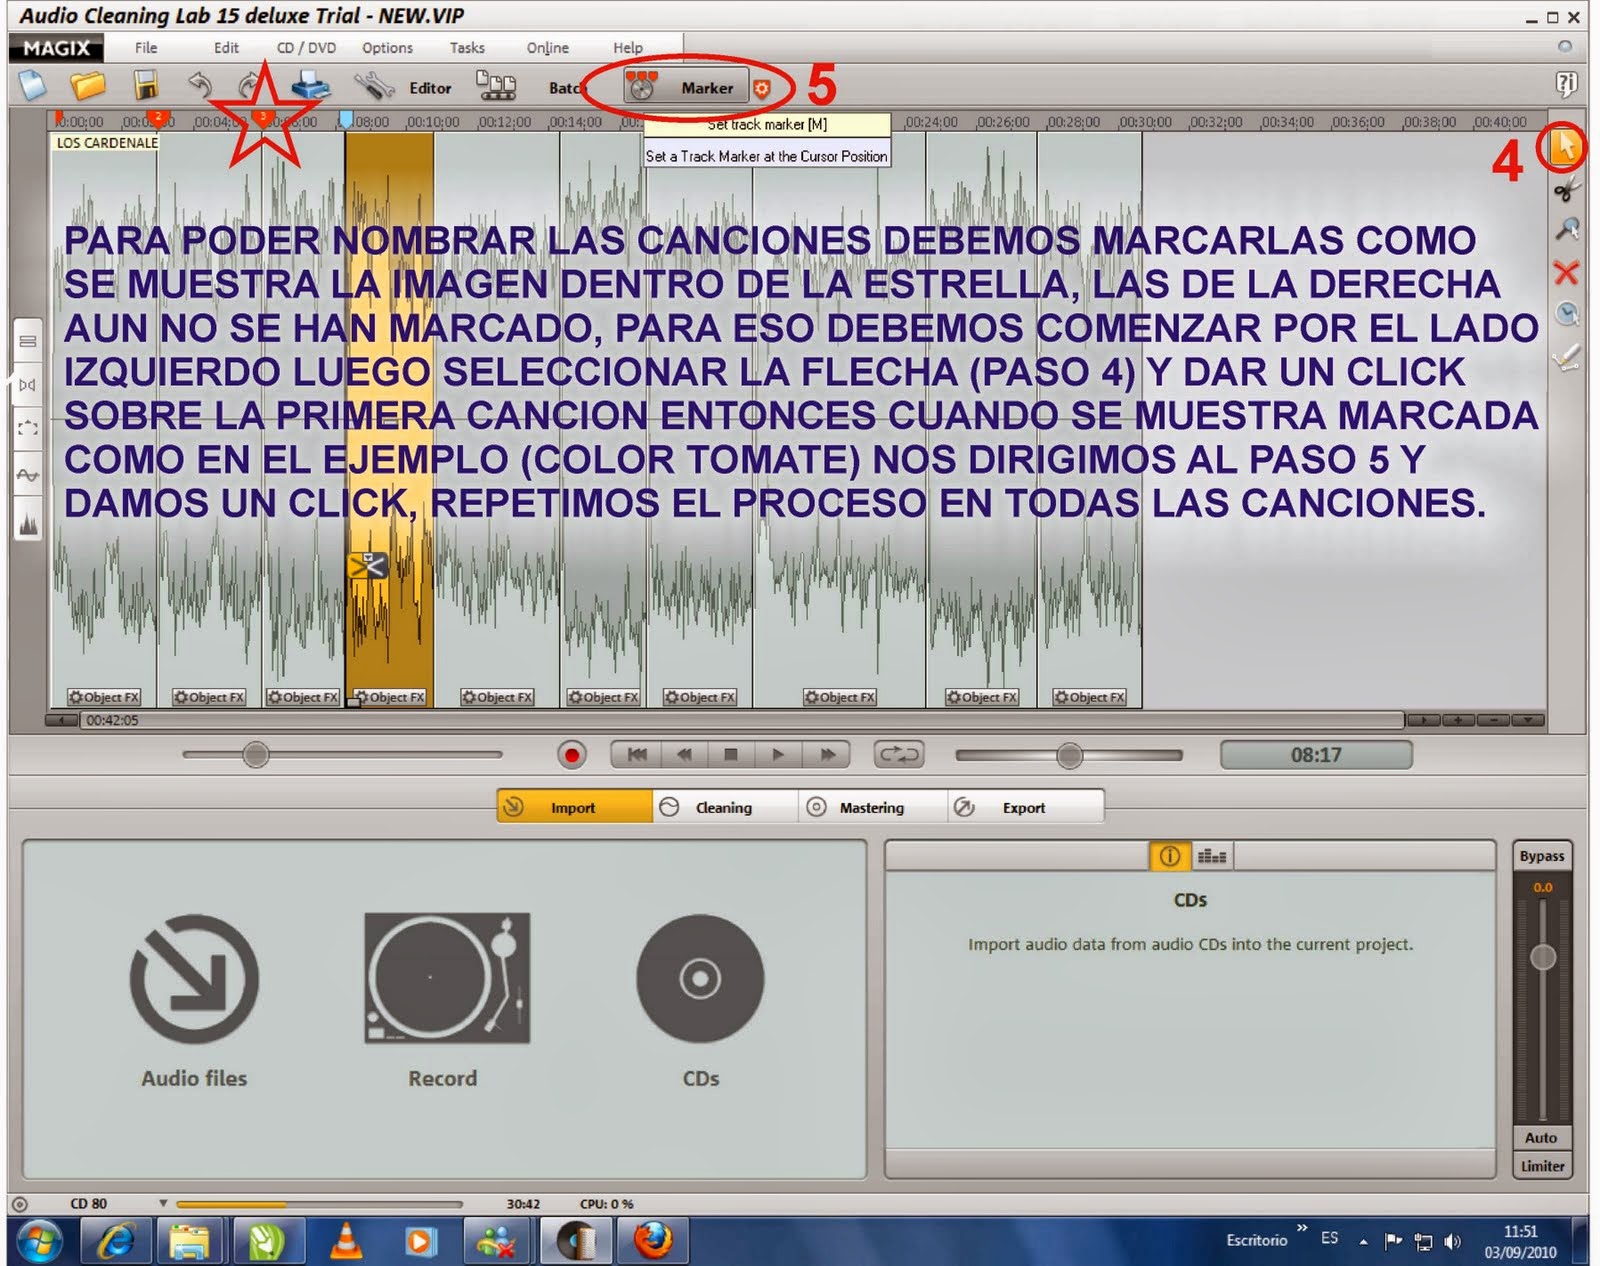Image resolution: width=1600 pixels, height=1266 pixels.
Task: Select the pencil draw tool in the right sidebar
Action: click(1566, 356)
